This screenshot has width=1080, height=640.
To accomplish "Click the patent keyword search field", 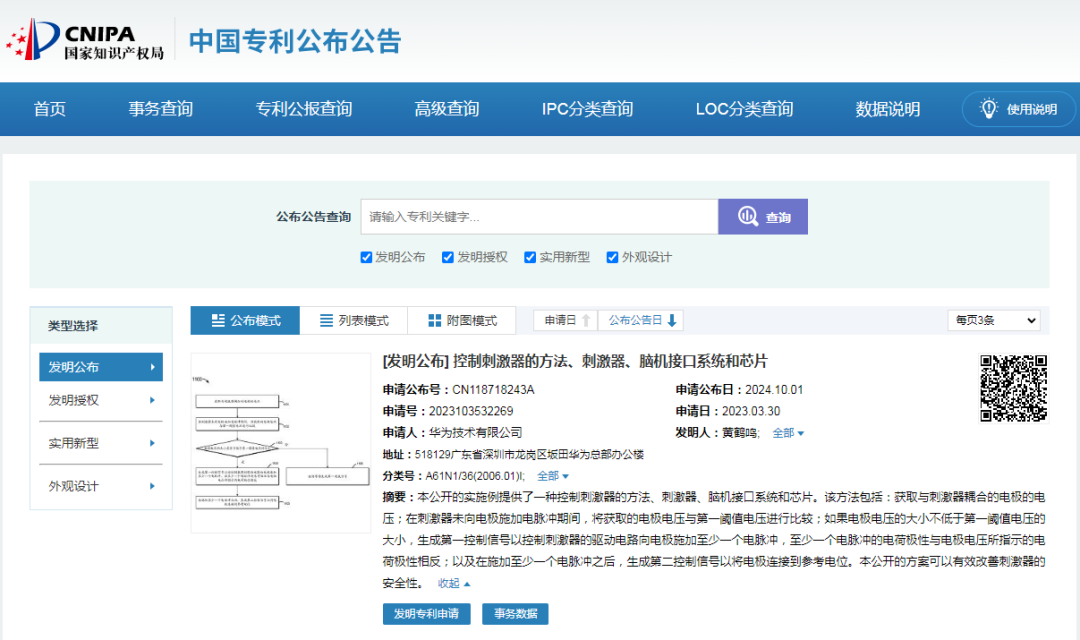I will coord(539,217).
